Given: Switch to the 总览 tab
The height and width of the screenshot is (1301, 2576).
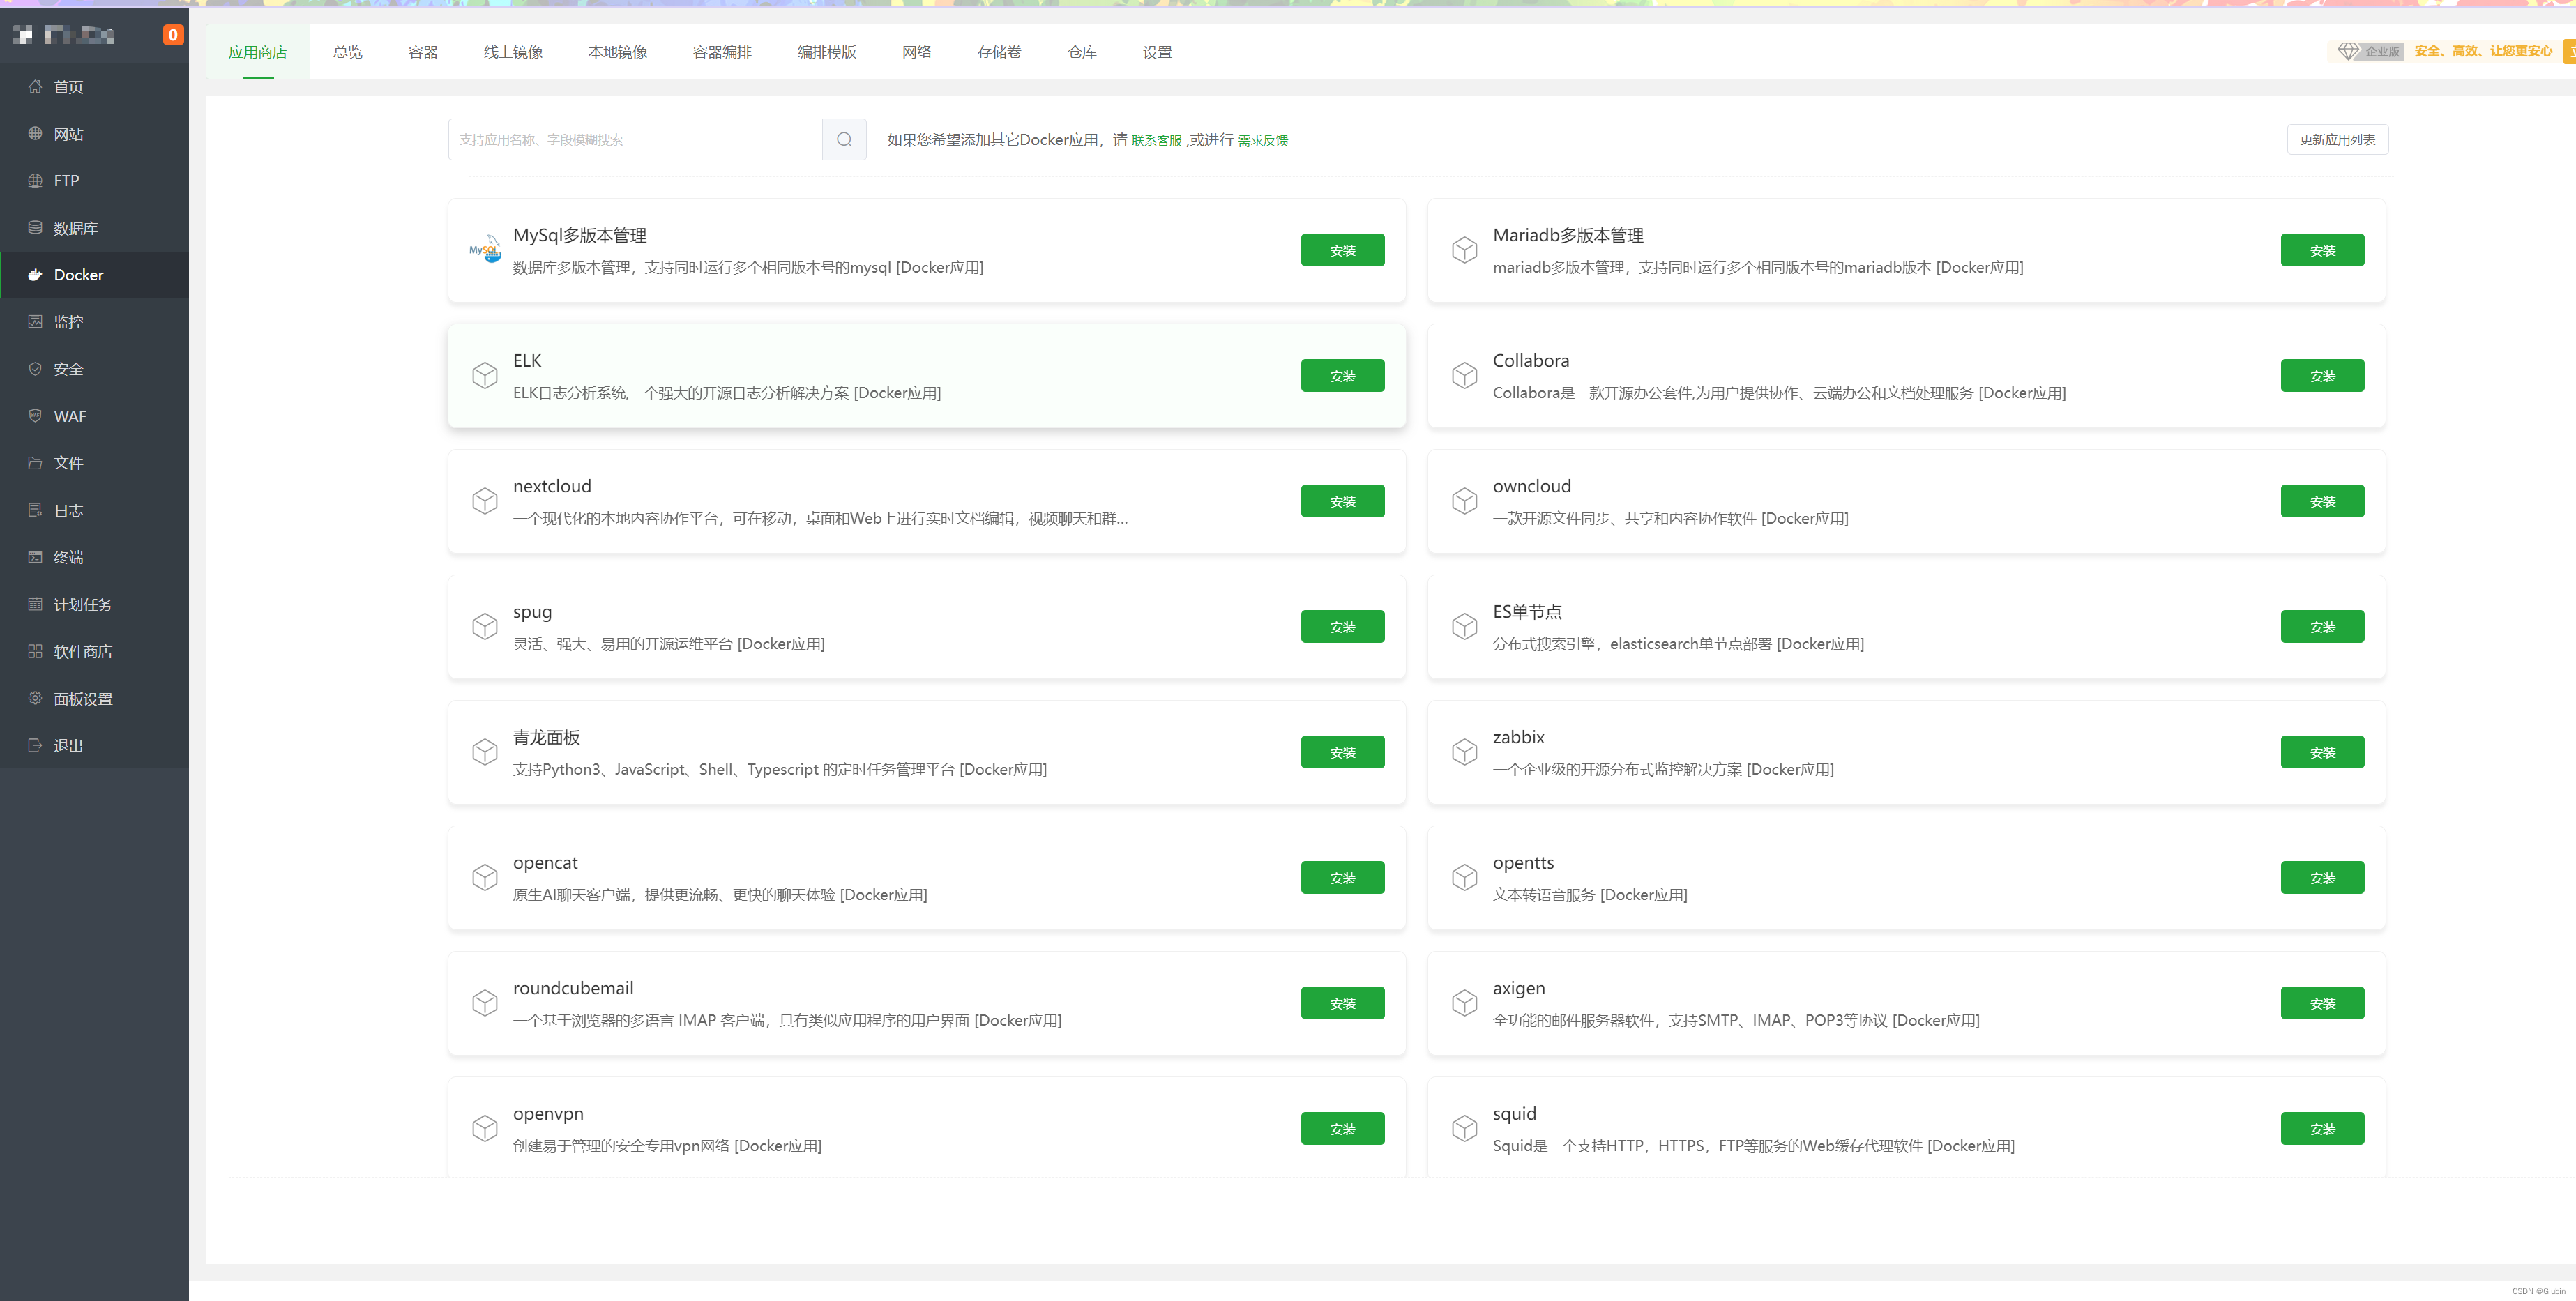Looking at the screenshot, I should [348, 52].
